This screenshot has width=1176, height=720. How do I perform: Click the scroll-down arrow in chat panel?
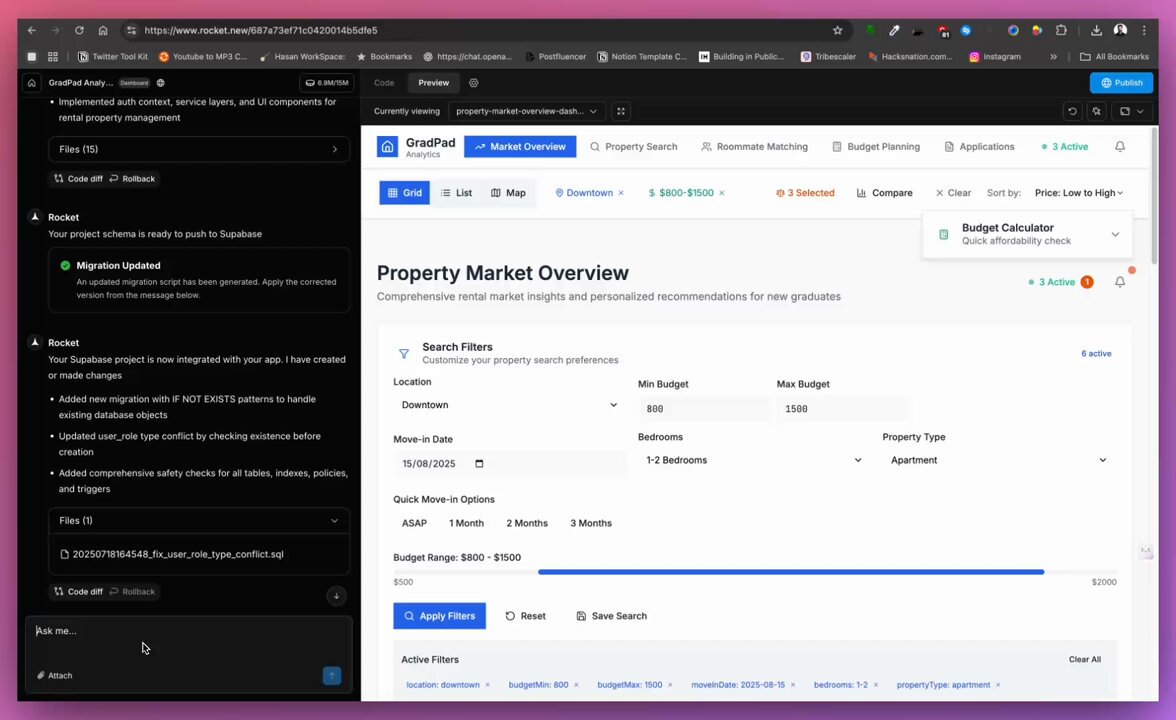pyautogui.click(x=337, y=596)
